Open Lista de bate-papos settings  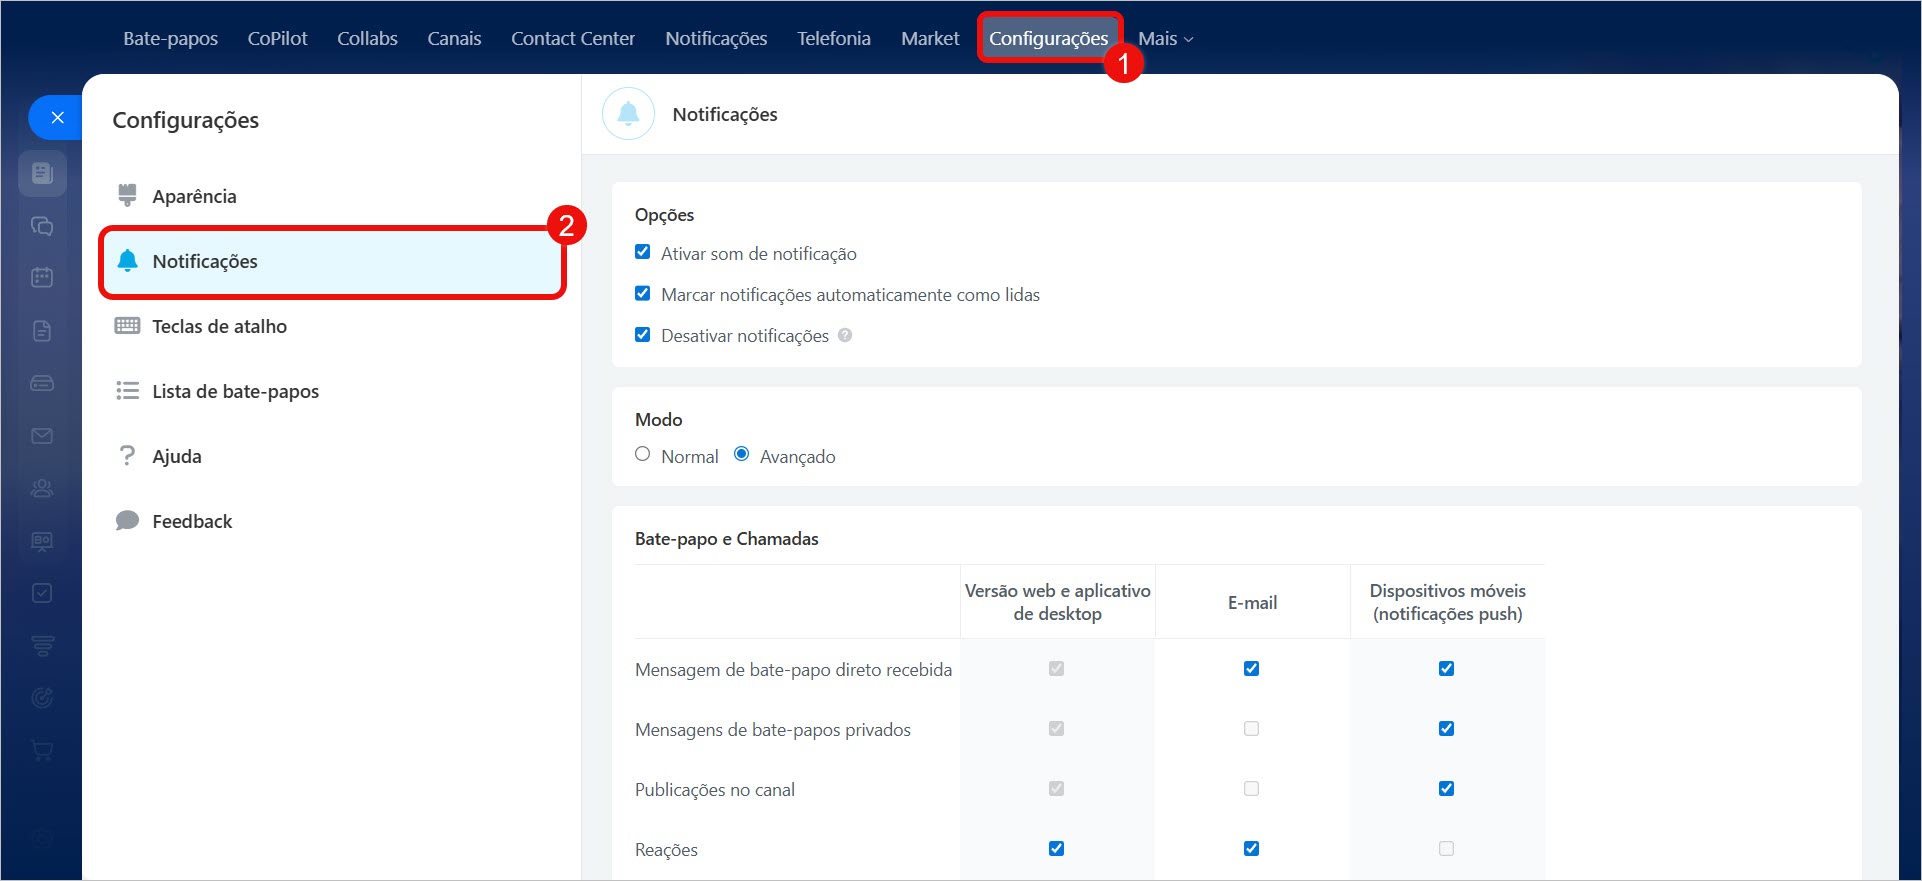tap(333, 391)
